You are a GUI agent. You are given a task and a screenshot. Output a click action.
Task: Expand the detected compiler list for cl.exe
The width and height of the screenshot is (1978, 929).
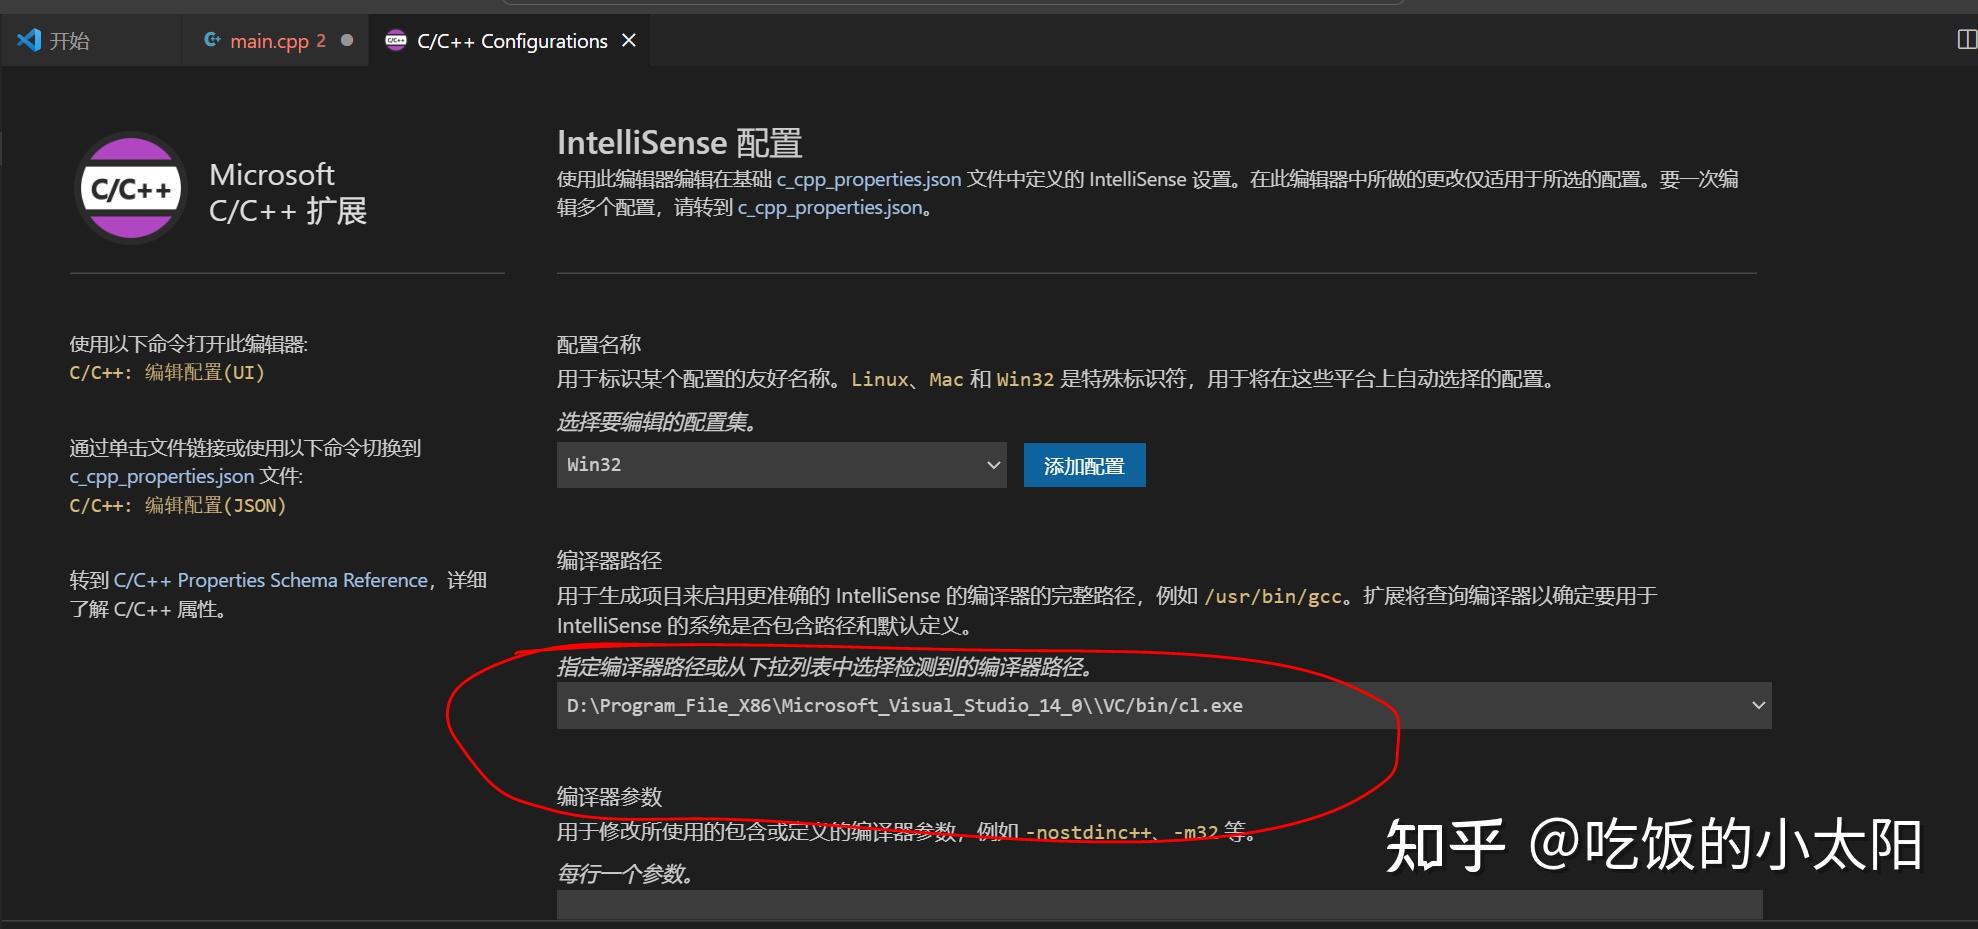pyautogui.click(x=1758, y=705)
